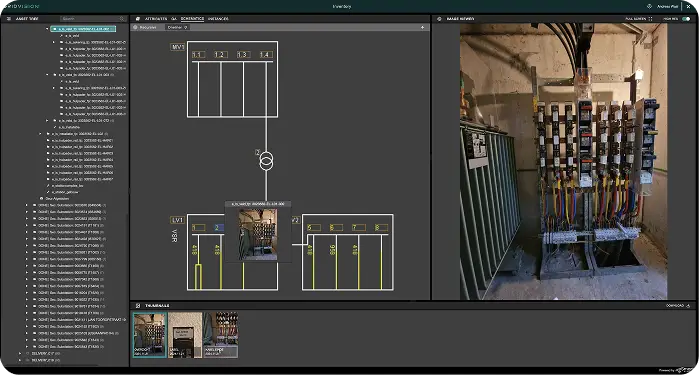Click cell 1.2 in MV1 panel
Screen dimensions: 699x375
coord(221,54)
